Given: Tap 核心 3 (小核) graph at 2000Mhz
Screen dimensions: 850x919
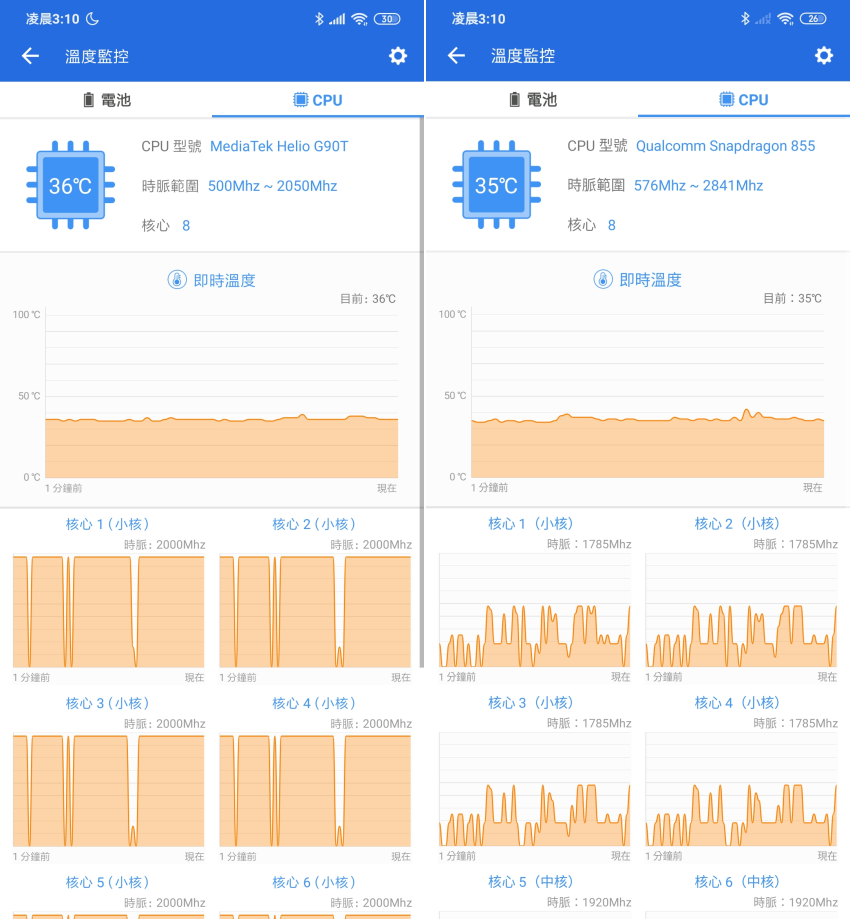Looking at the screenshot, I should tap(108, 790).
